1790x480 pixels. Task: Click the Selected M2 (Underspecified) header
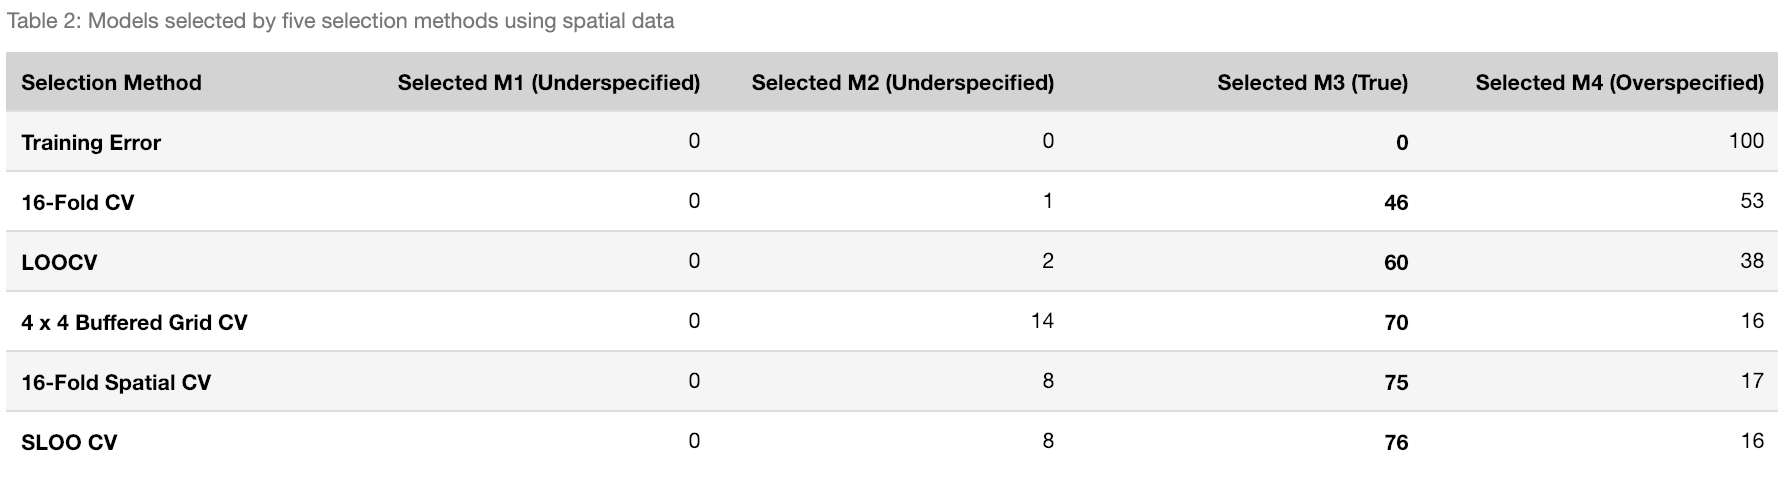coord(902,83)
